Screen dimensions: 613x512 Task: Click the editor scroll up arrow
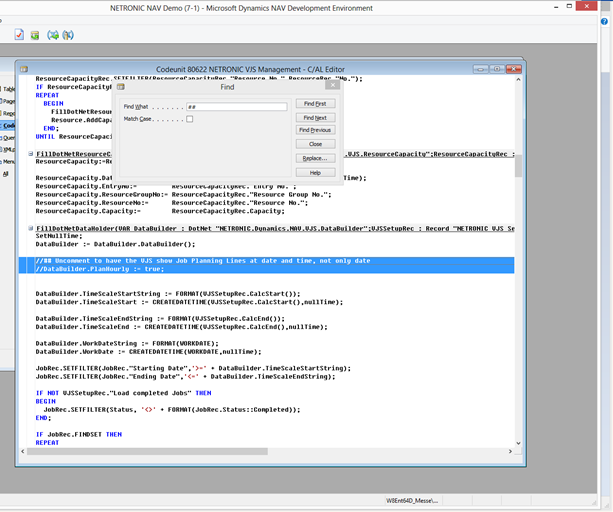point(518,79)
